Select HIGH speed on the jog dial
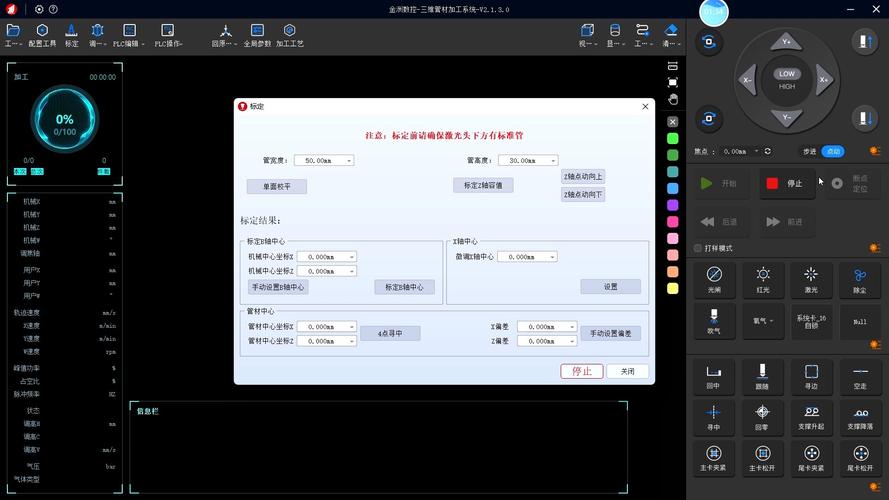 pos(786,87)
